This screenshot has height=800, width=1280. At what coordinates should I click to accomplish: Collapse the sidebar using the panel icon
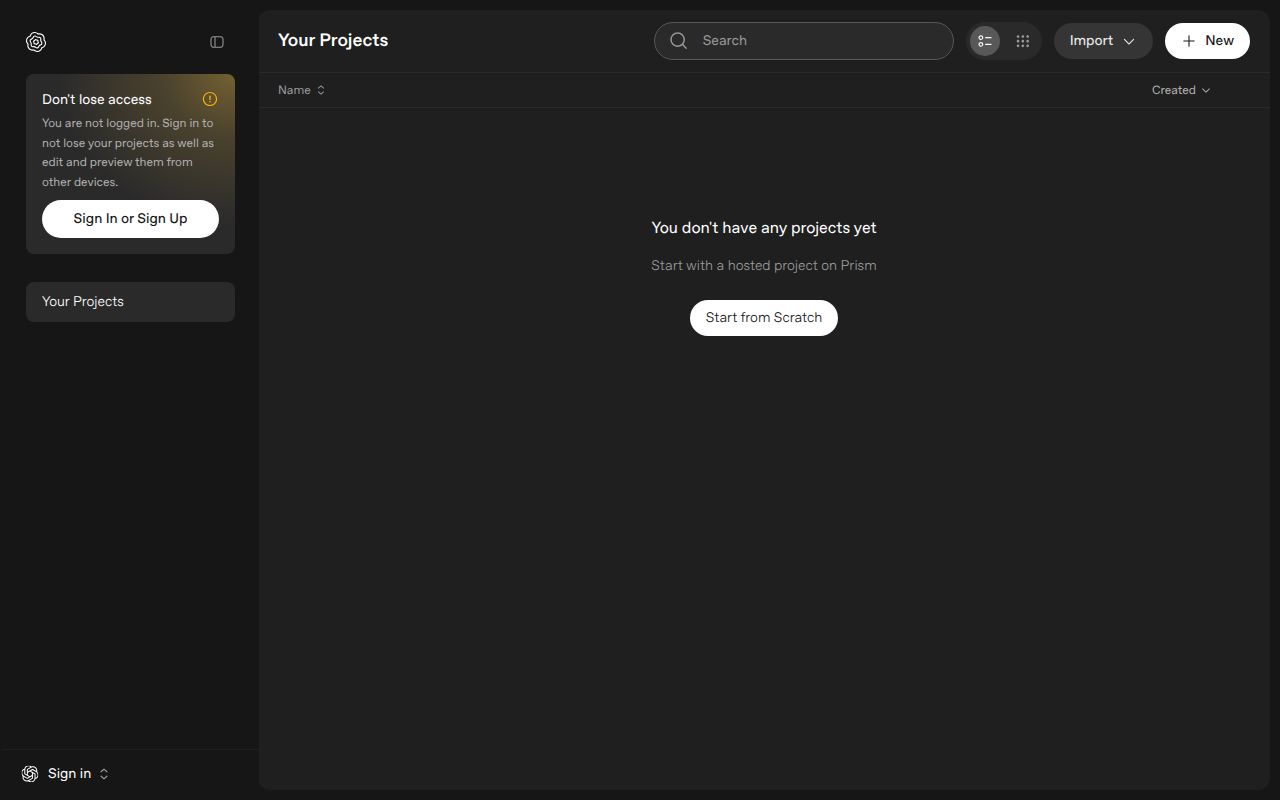coord(217,42)
